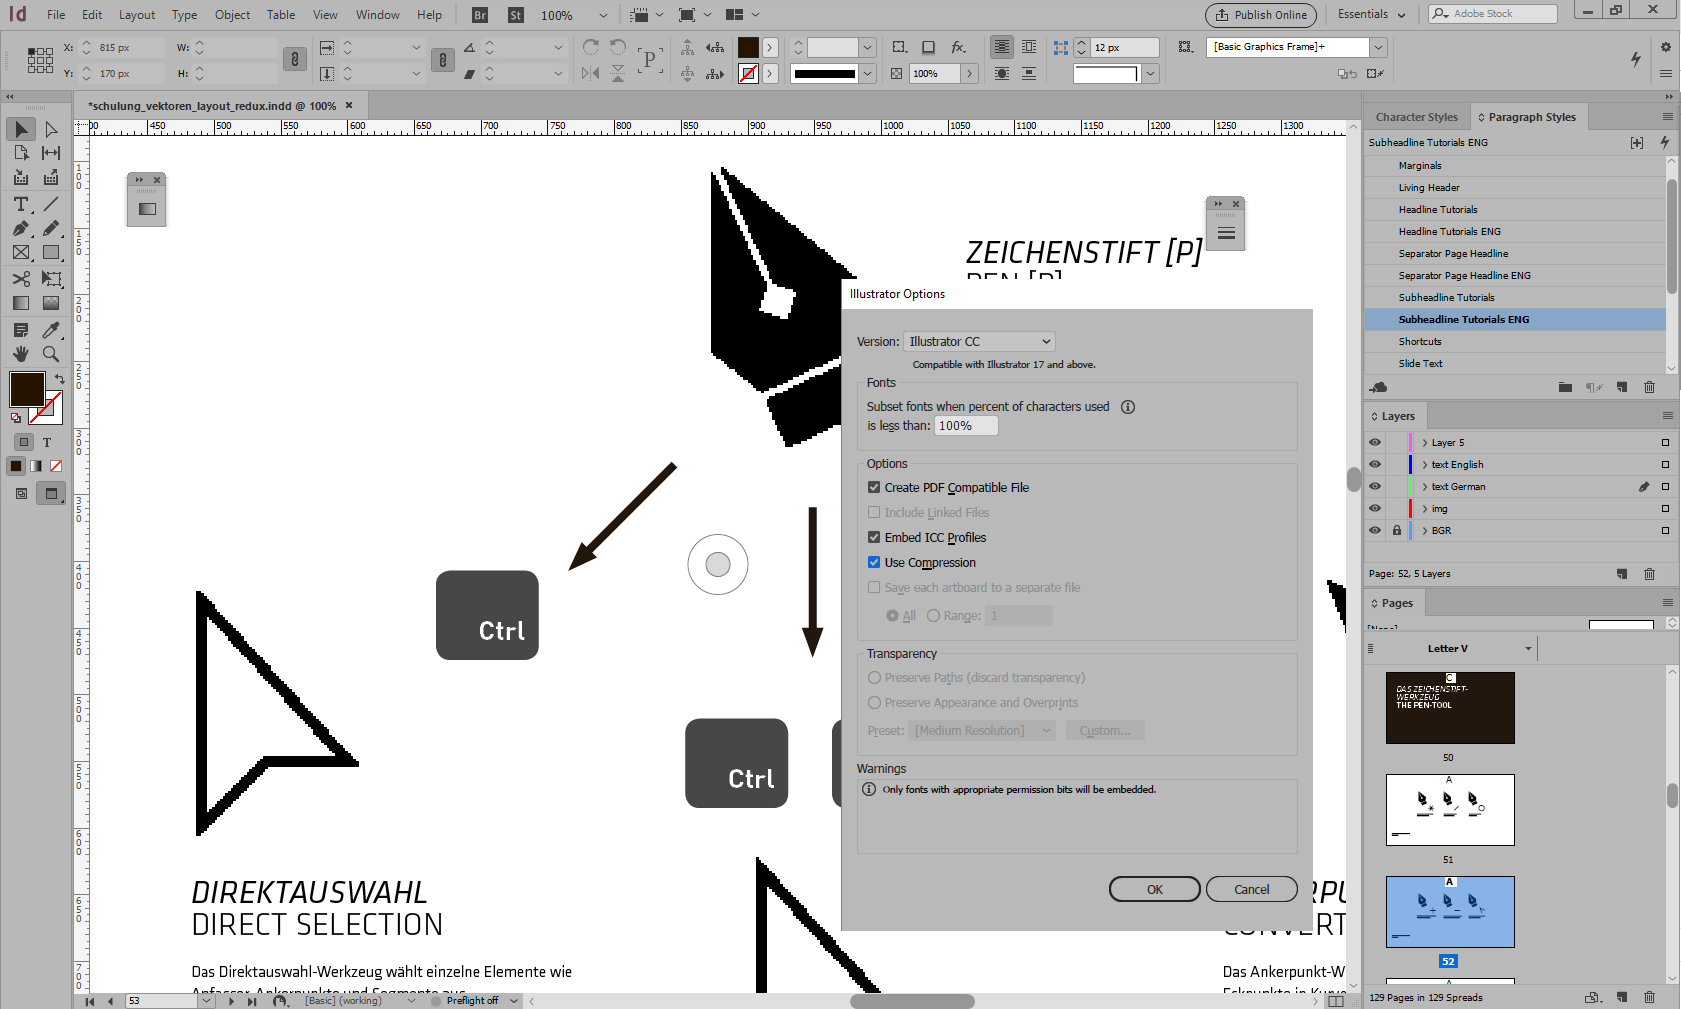
Task: Open Basic Graphics Frame style dropdown
Action: (1379, 47)
